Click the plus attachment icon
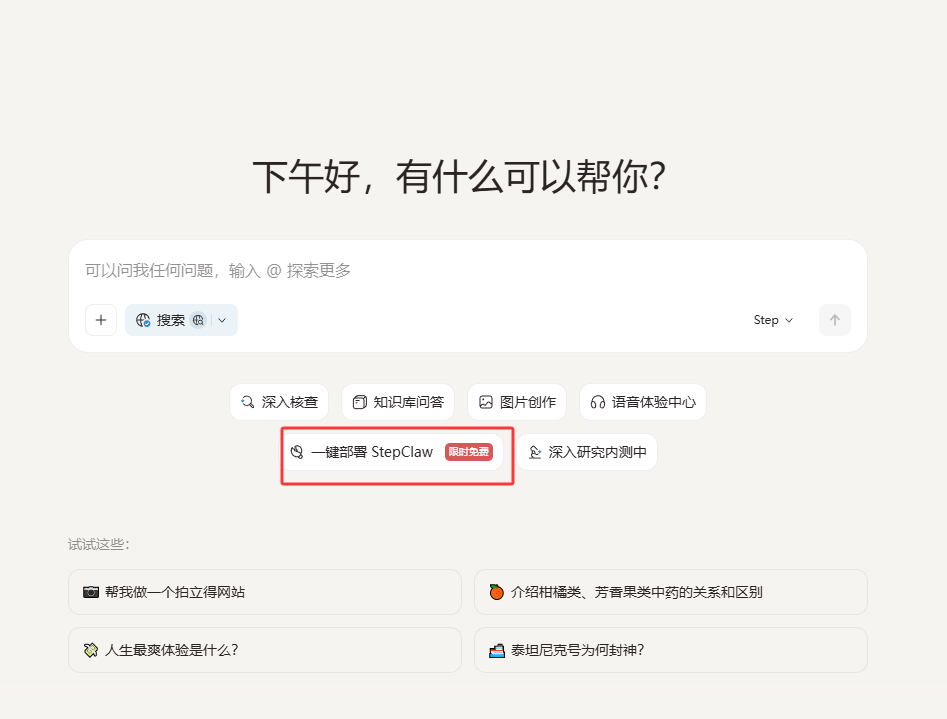This screenshot has height=719, width=947. click(x=100, y=320)
